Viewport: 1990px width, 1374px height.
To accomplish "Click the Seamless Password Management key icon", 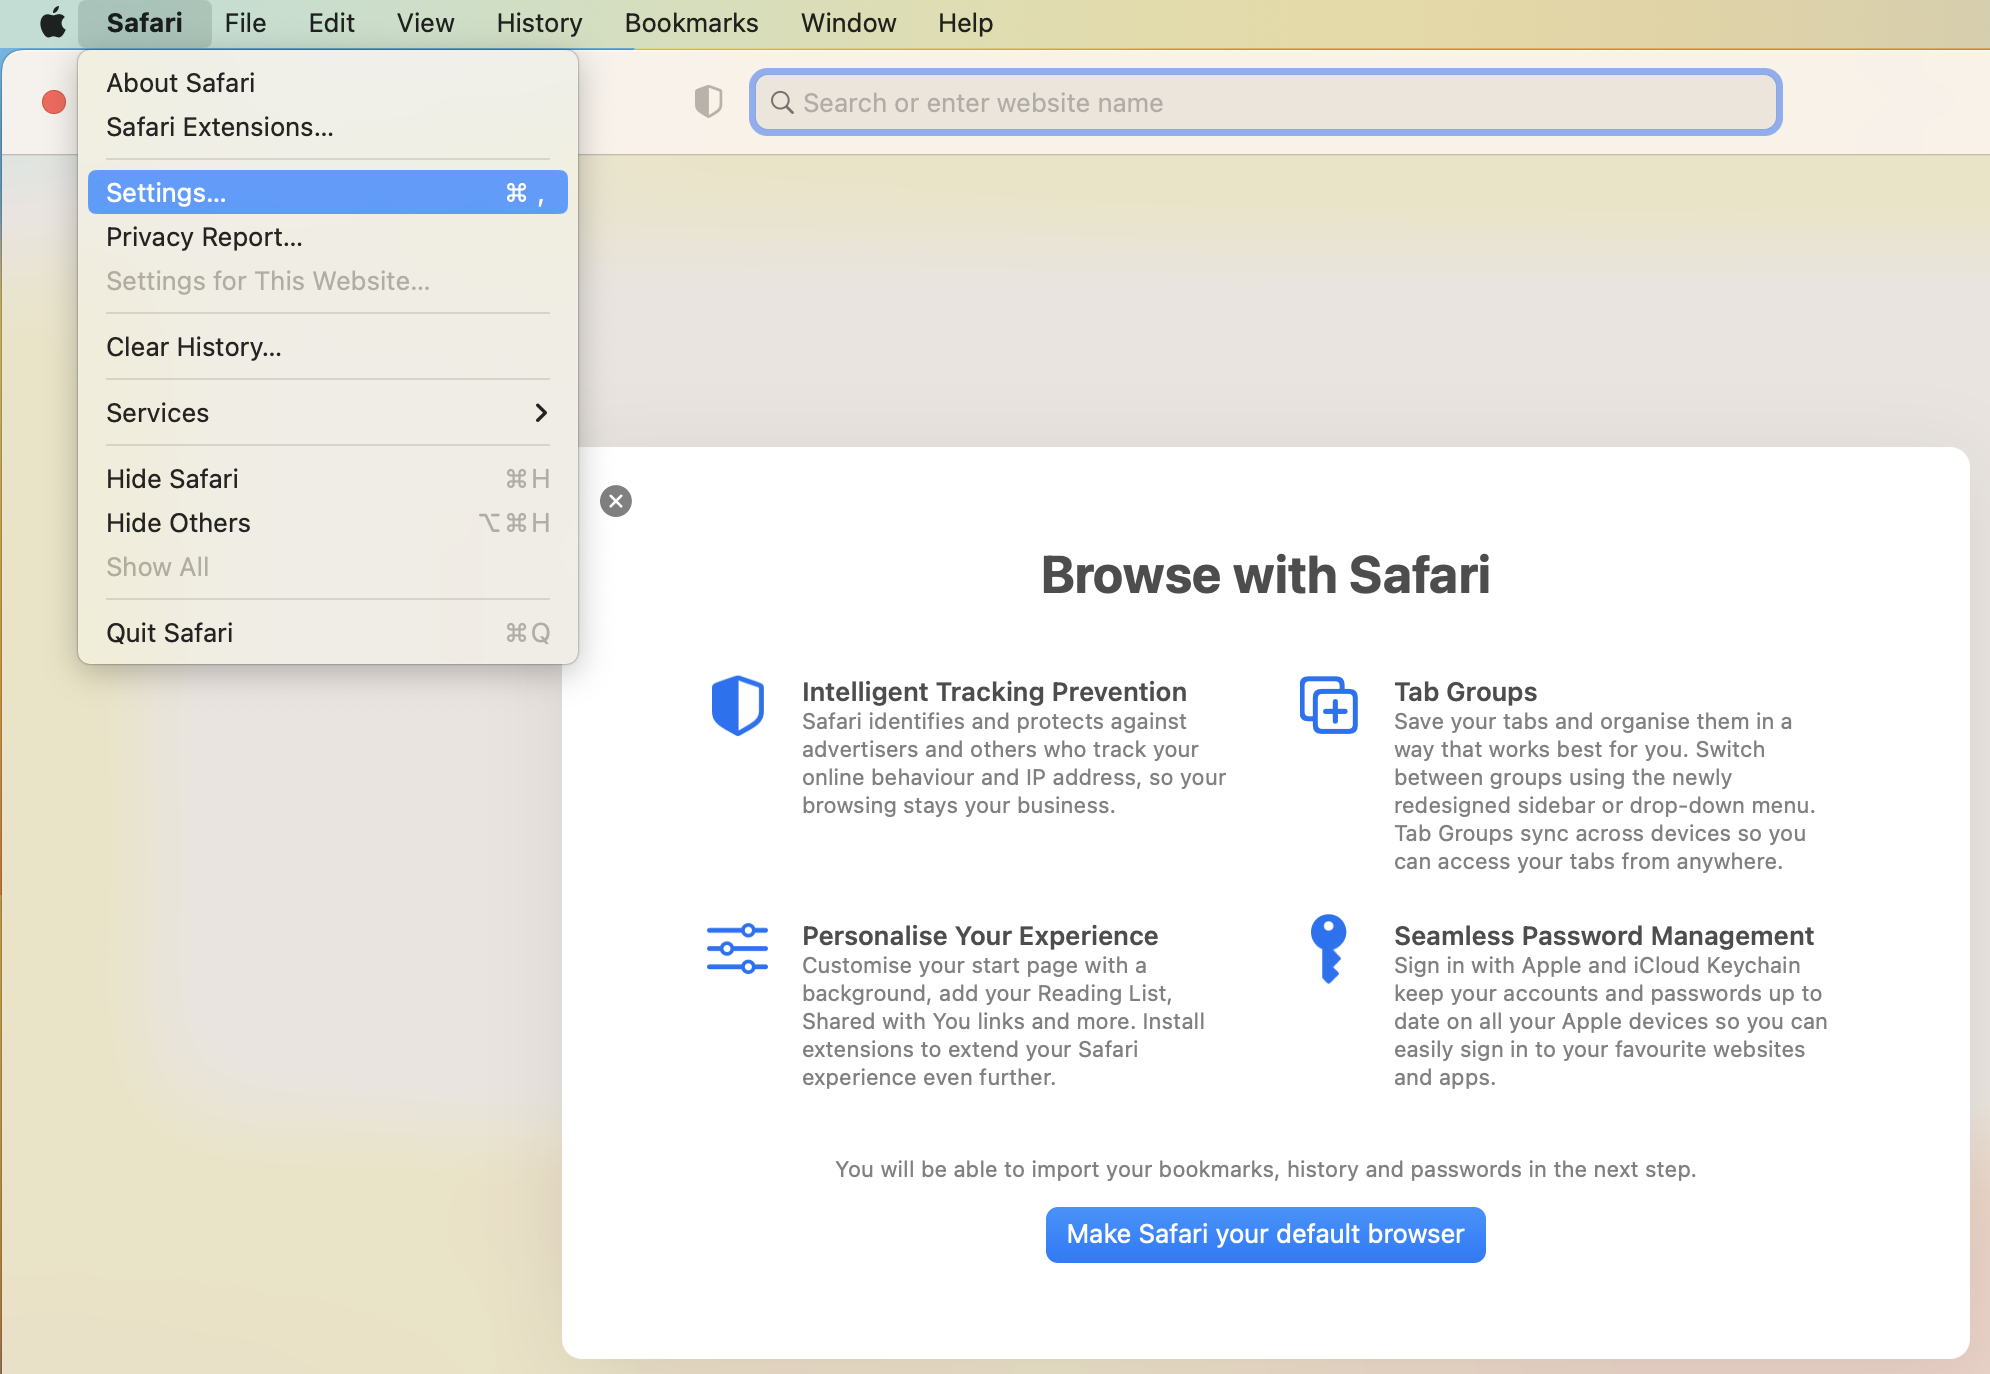I will [1328, 949].
